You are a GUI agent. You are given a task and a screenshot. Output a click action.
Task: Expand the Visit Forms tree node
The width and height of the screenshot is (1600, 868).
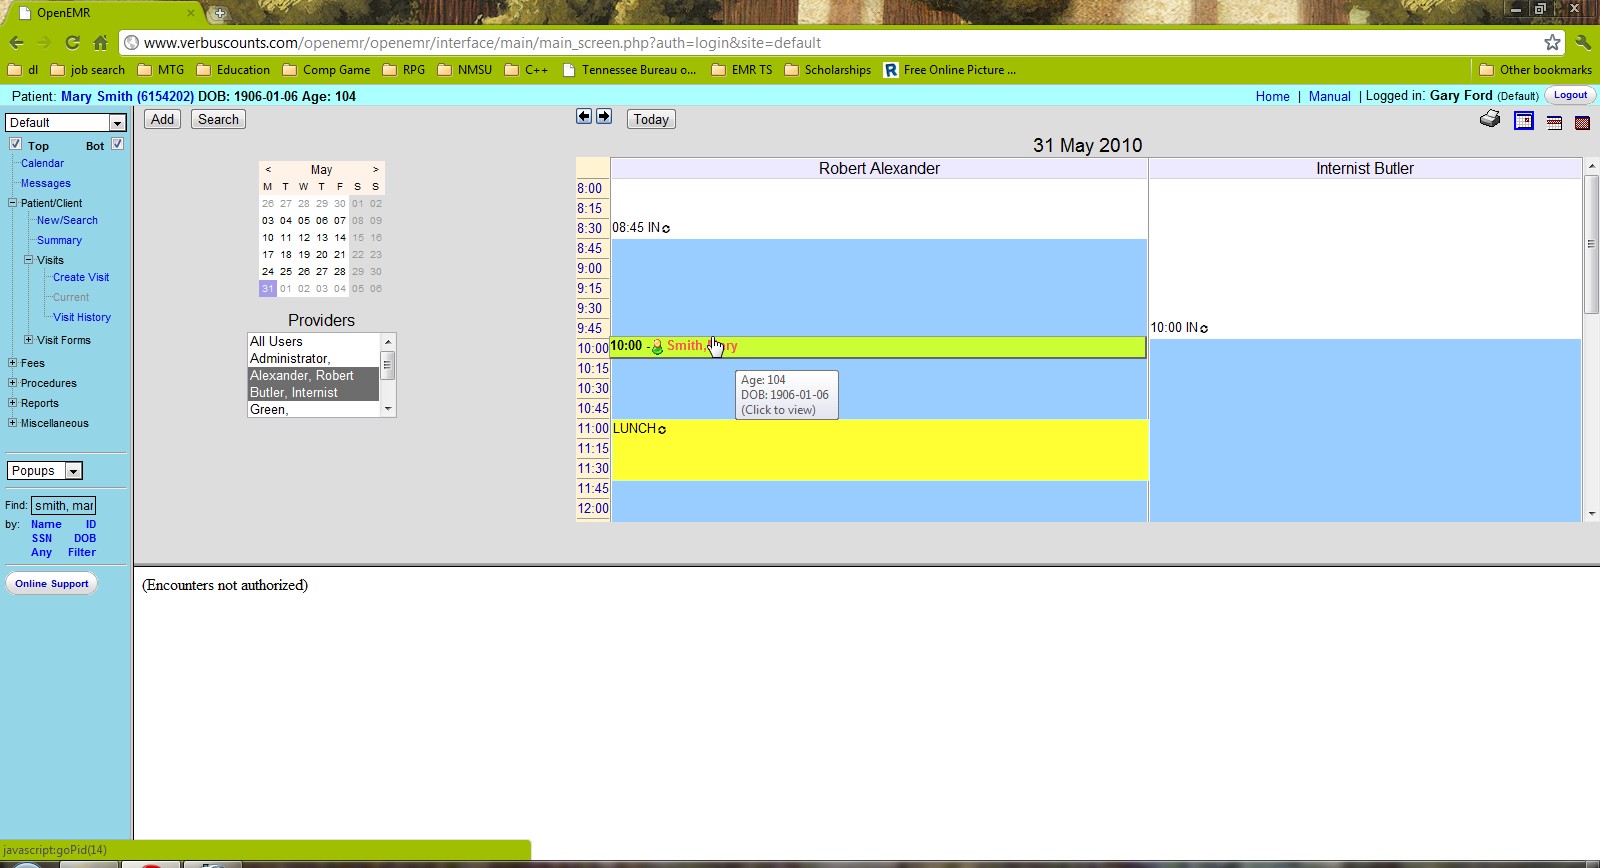click(x=29, y=340)
